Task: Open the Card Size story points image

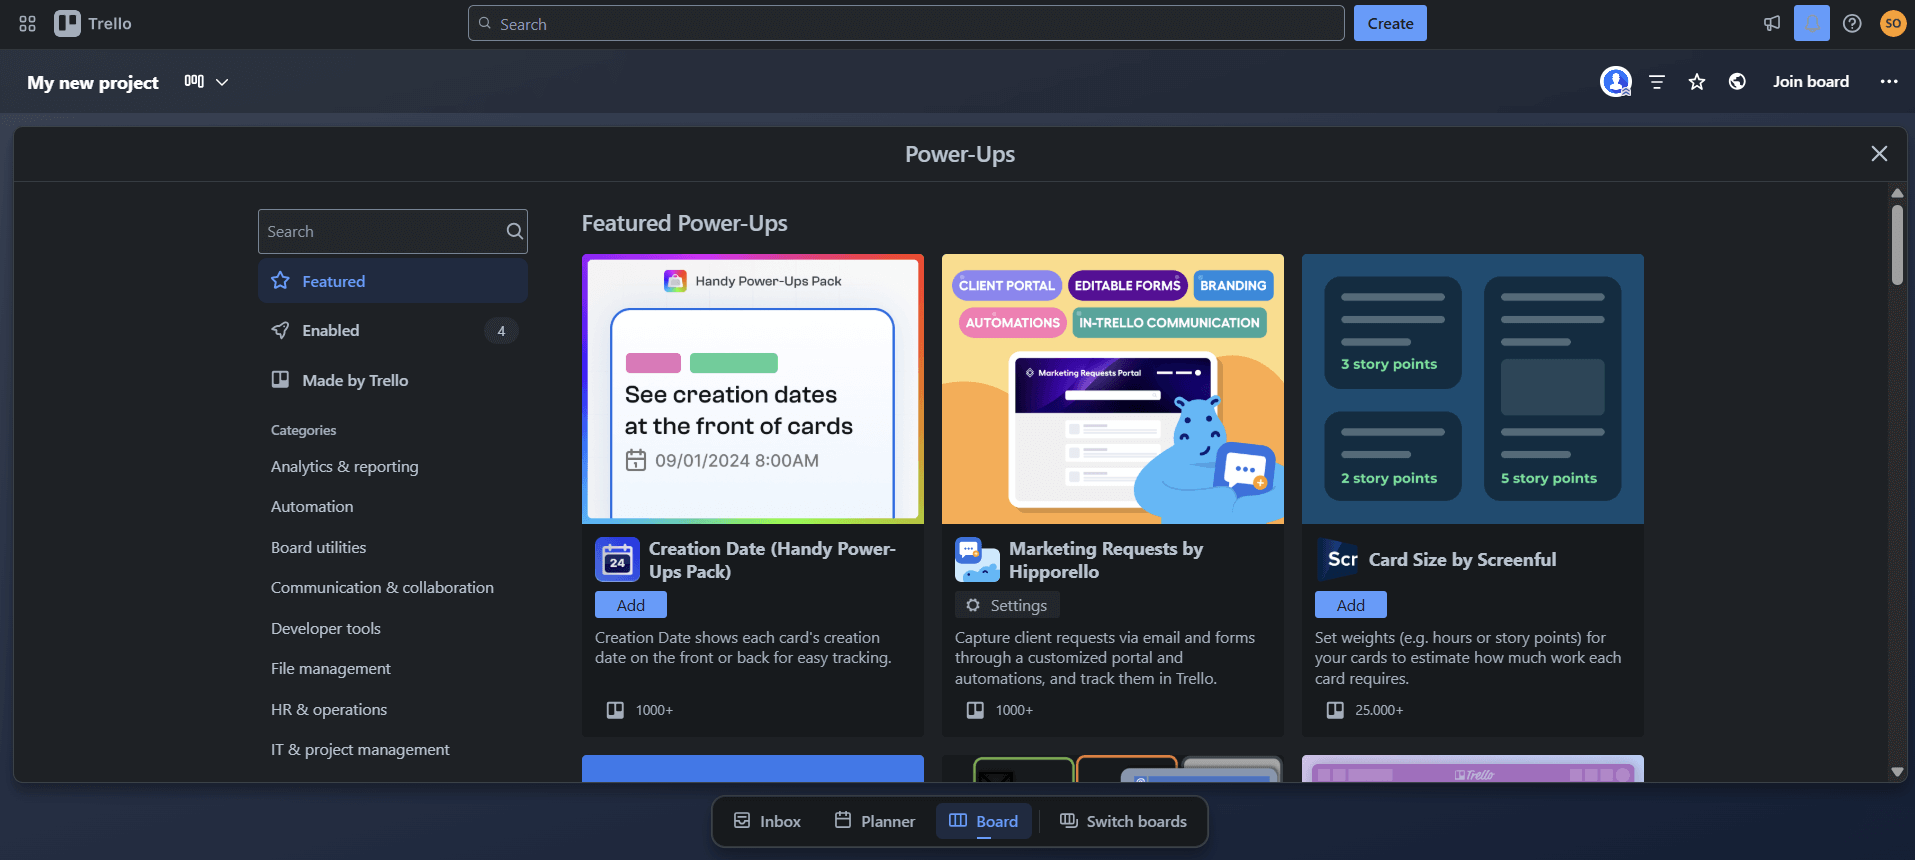Action: 1473,389
